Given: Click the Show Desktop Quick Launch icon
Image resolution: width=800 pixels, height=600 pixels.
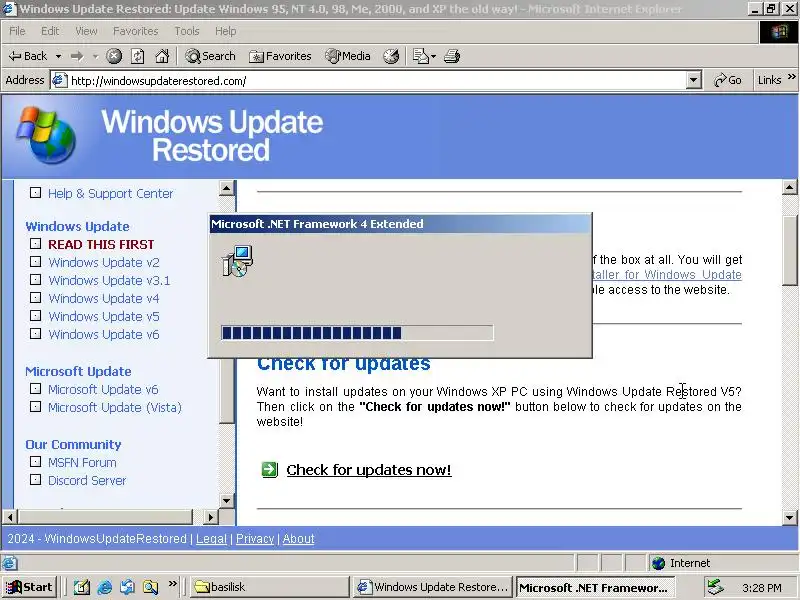Looking at the screenshot, I should click(81, 587).
